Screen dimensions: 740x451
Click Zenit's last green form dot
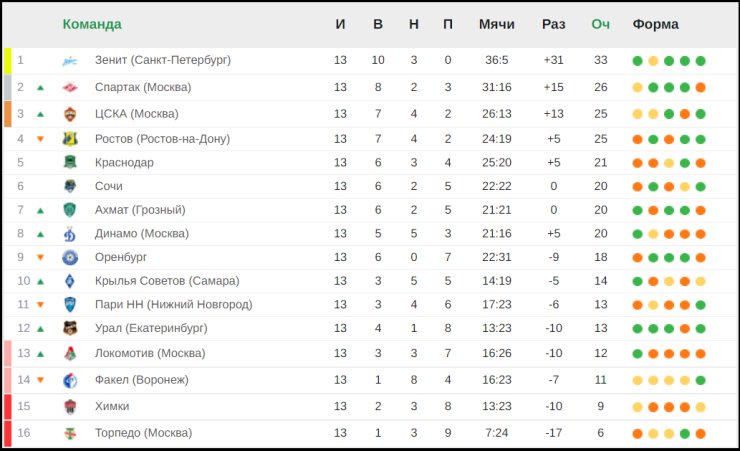pyautogui.click(x=700, y=61)
